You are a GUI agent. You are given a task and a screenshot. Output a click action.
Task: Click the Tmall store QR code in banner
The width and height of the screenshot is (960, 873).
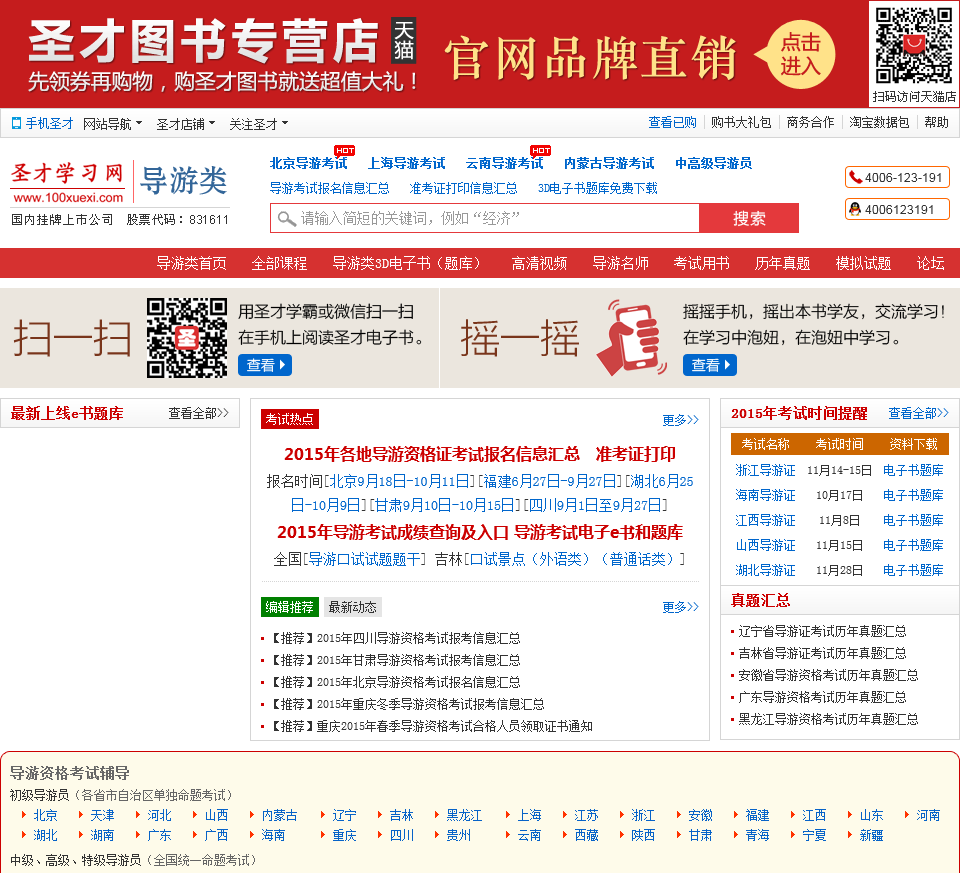tap(913, 45)
